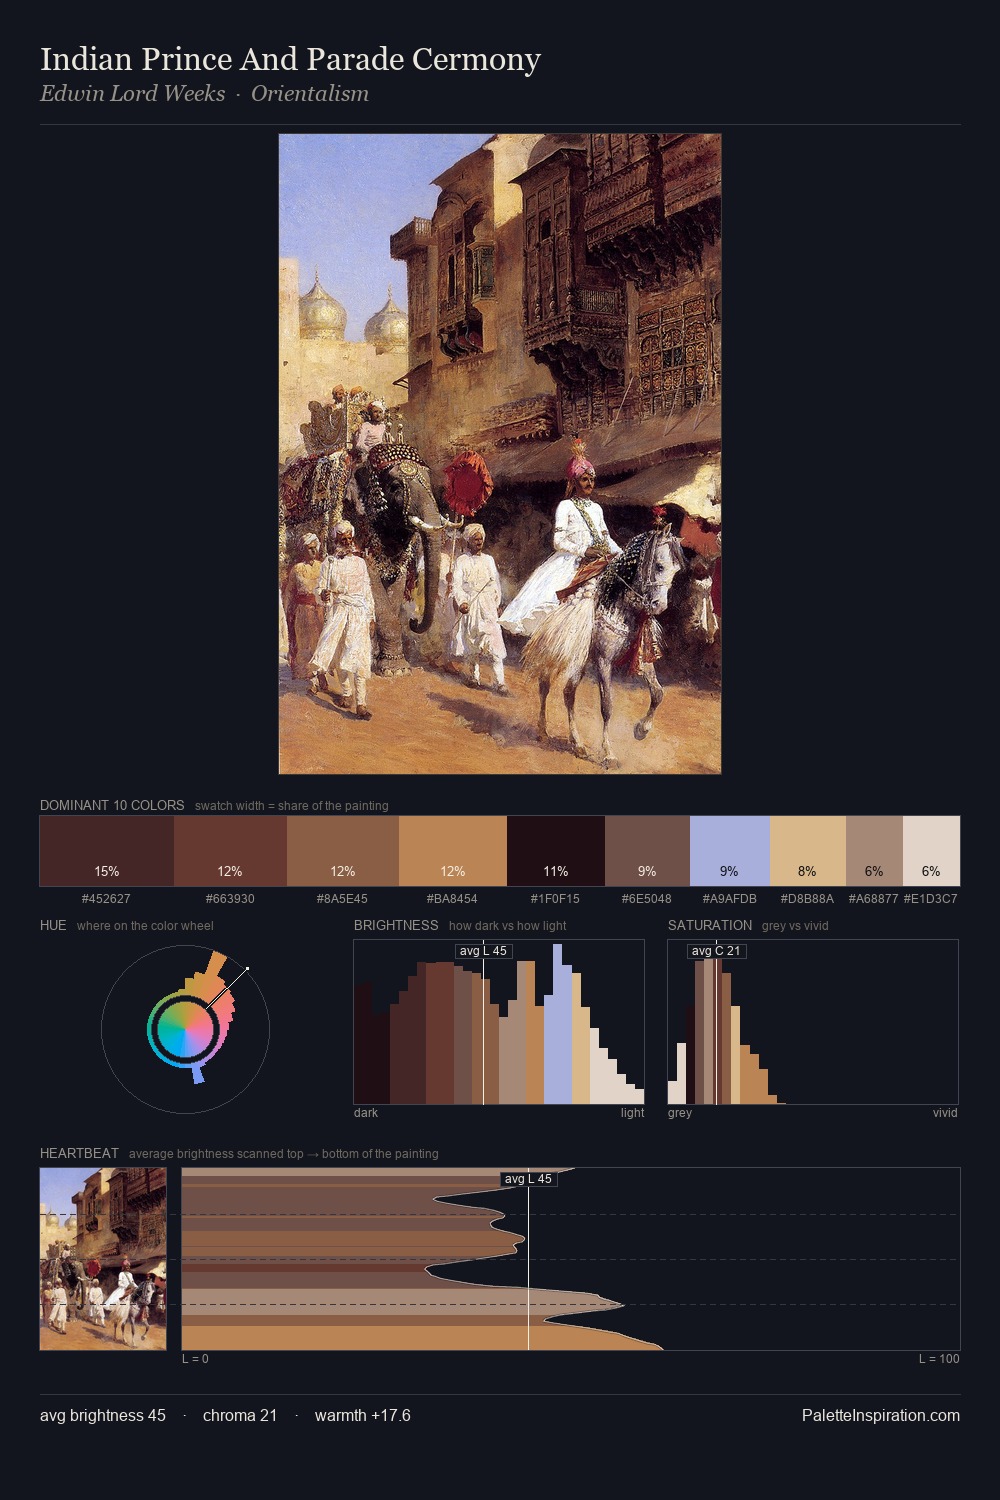The width and height of the screenshot is (1000, 1500).
Task: Click the 'dark' brightness axis label
Action: tap(366, 1113)
